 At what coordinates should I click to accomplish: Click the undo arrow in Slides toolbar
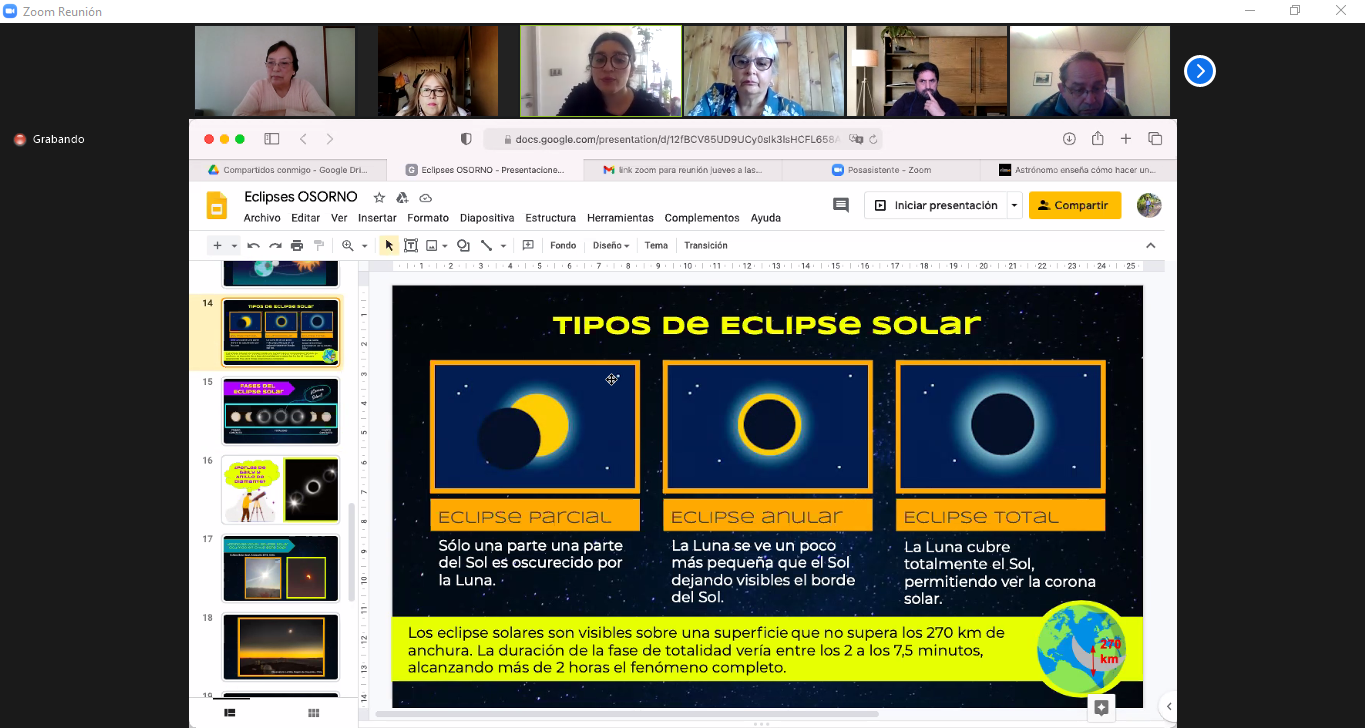click(x=253, y=246)
